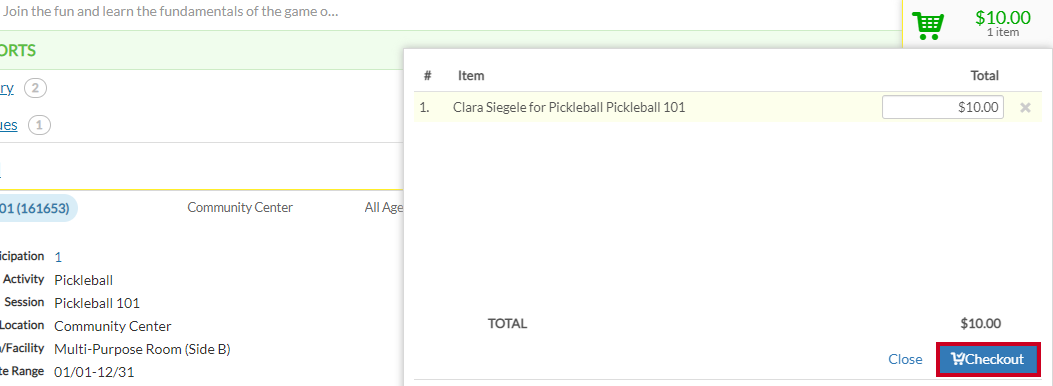Open the category link with badge 2
The image size is (1053, 386).
click(x=6, y=88)
